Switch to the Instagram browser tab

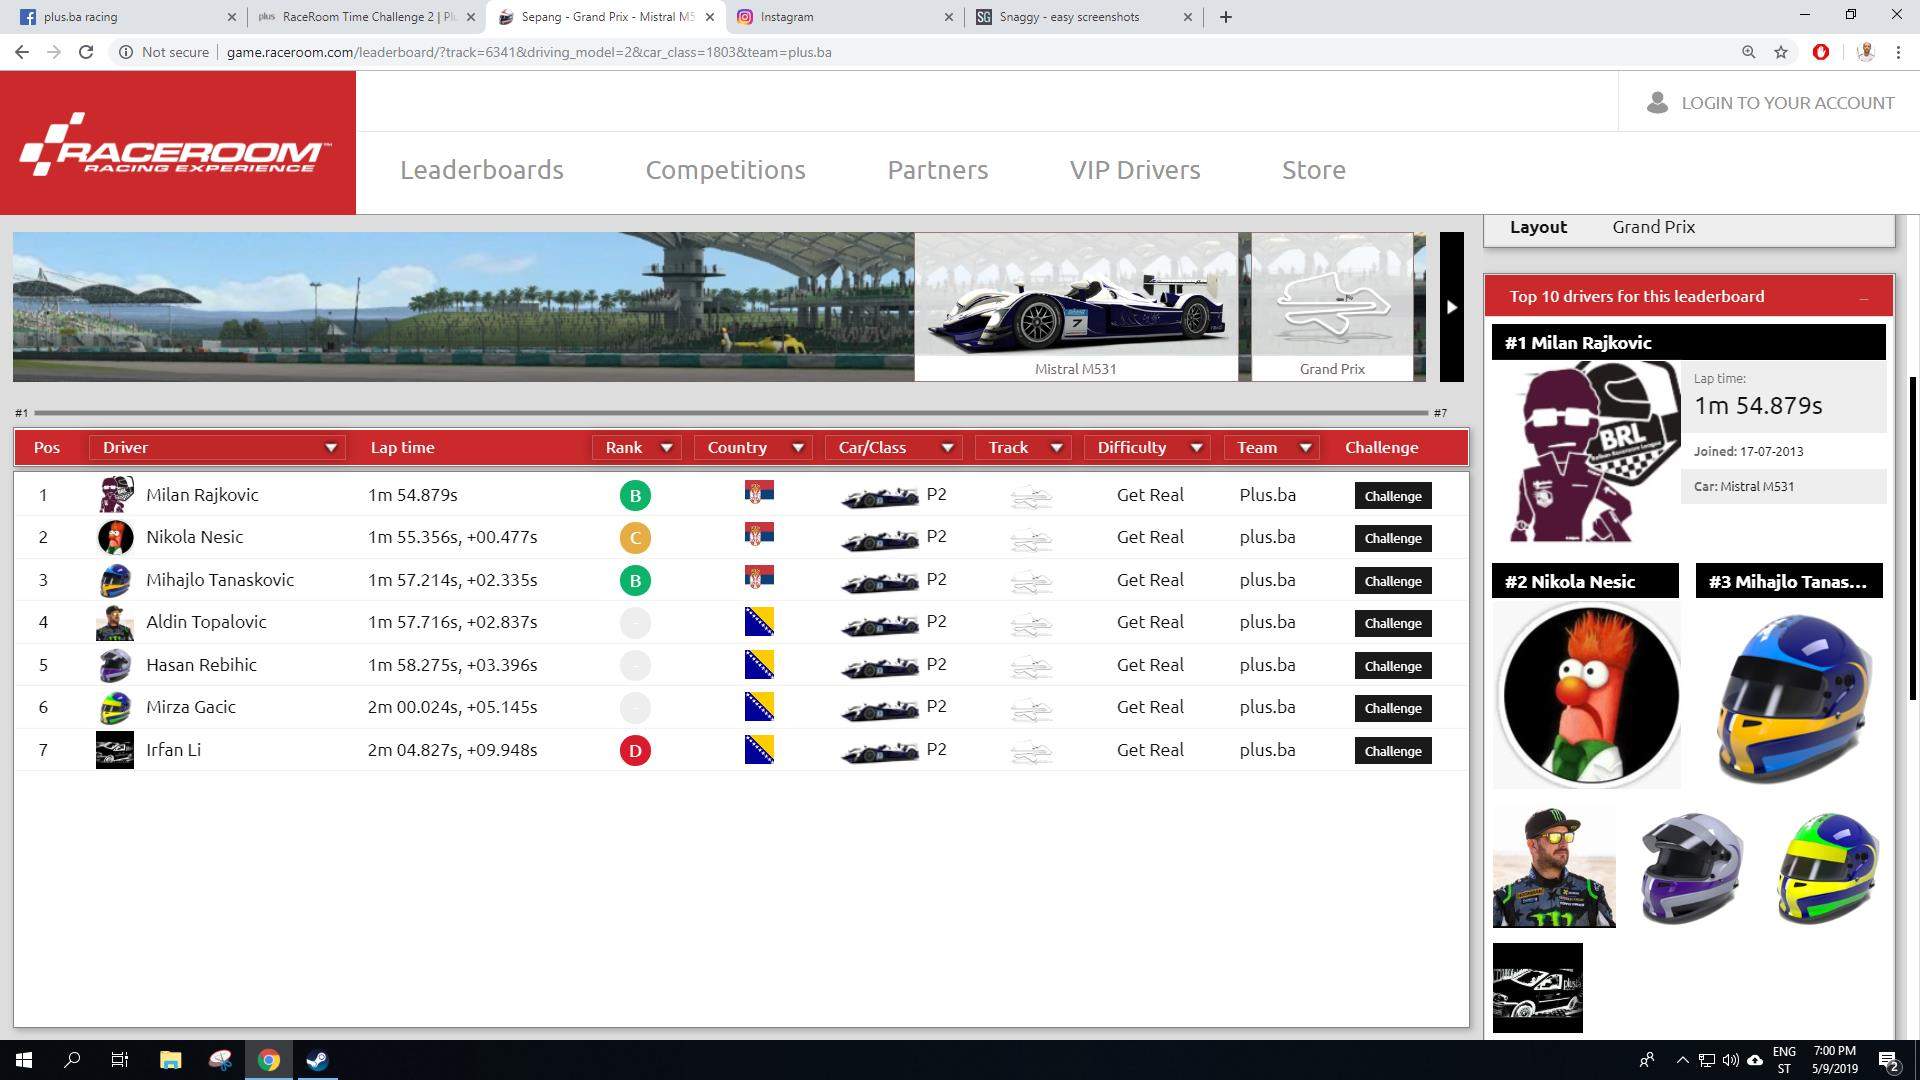[x=787, y=17]
